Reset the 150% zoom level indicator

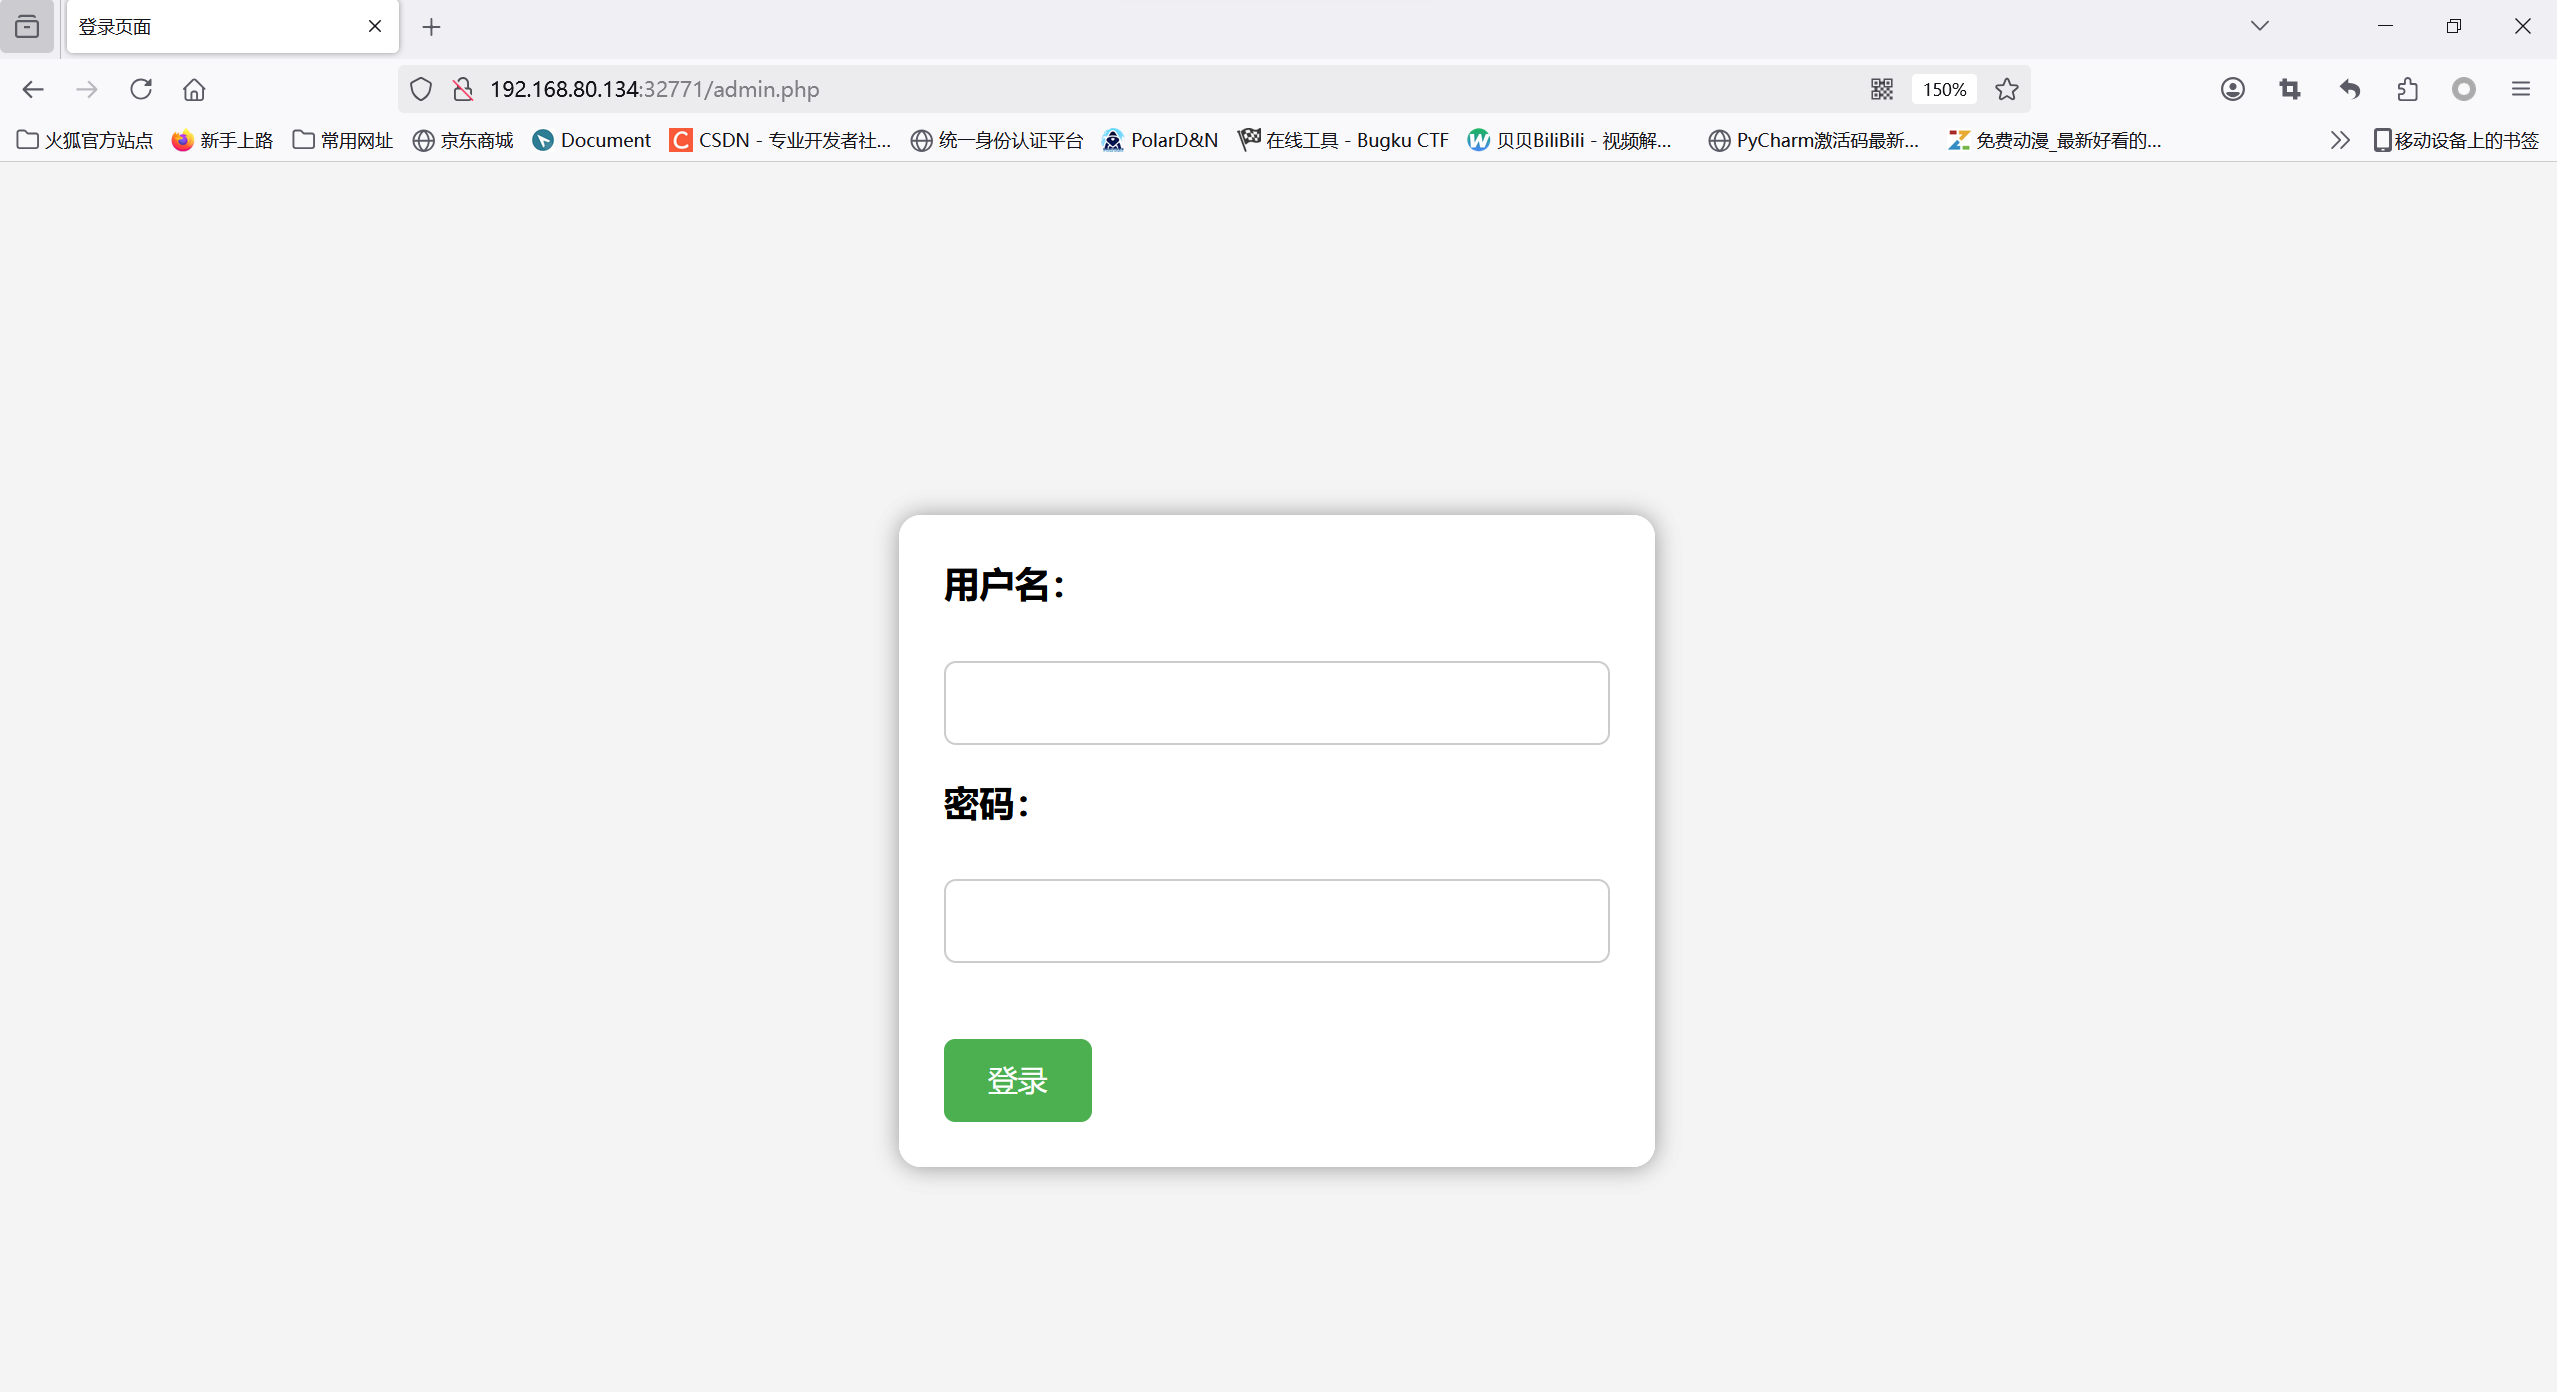click(1944, 89)
